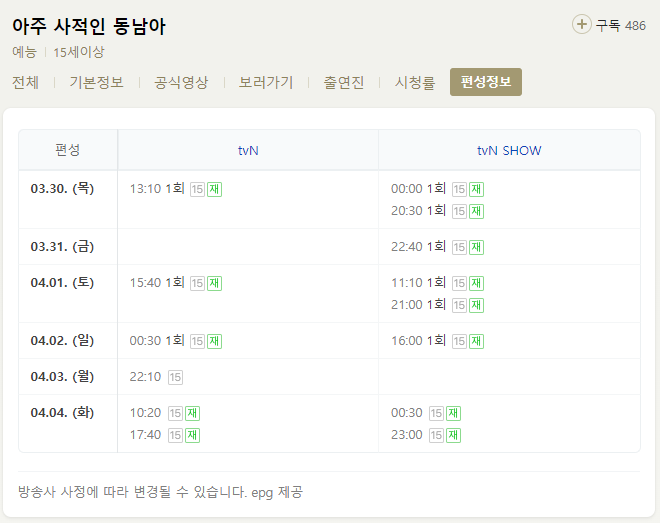The width and height of the screenshot is (660, 523).
Task: Click the tvN SHOW 22:40 1회 entry
Action: [437, 247]
